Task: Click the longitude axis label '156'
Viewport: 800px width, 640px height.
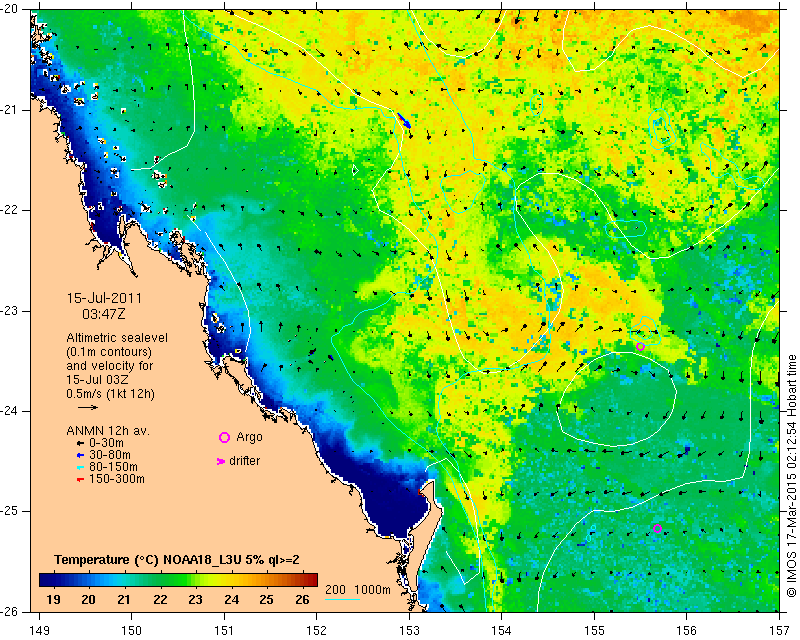Action: point(686,631)
